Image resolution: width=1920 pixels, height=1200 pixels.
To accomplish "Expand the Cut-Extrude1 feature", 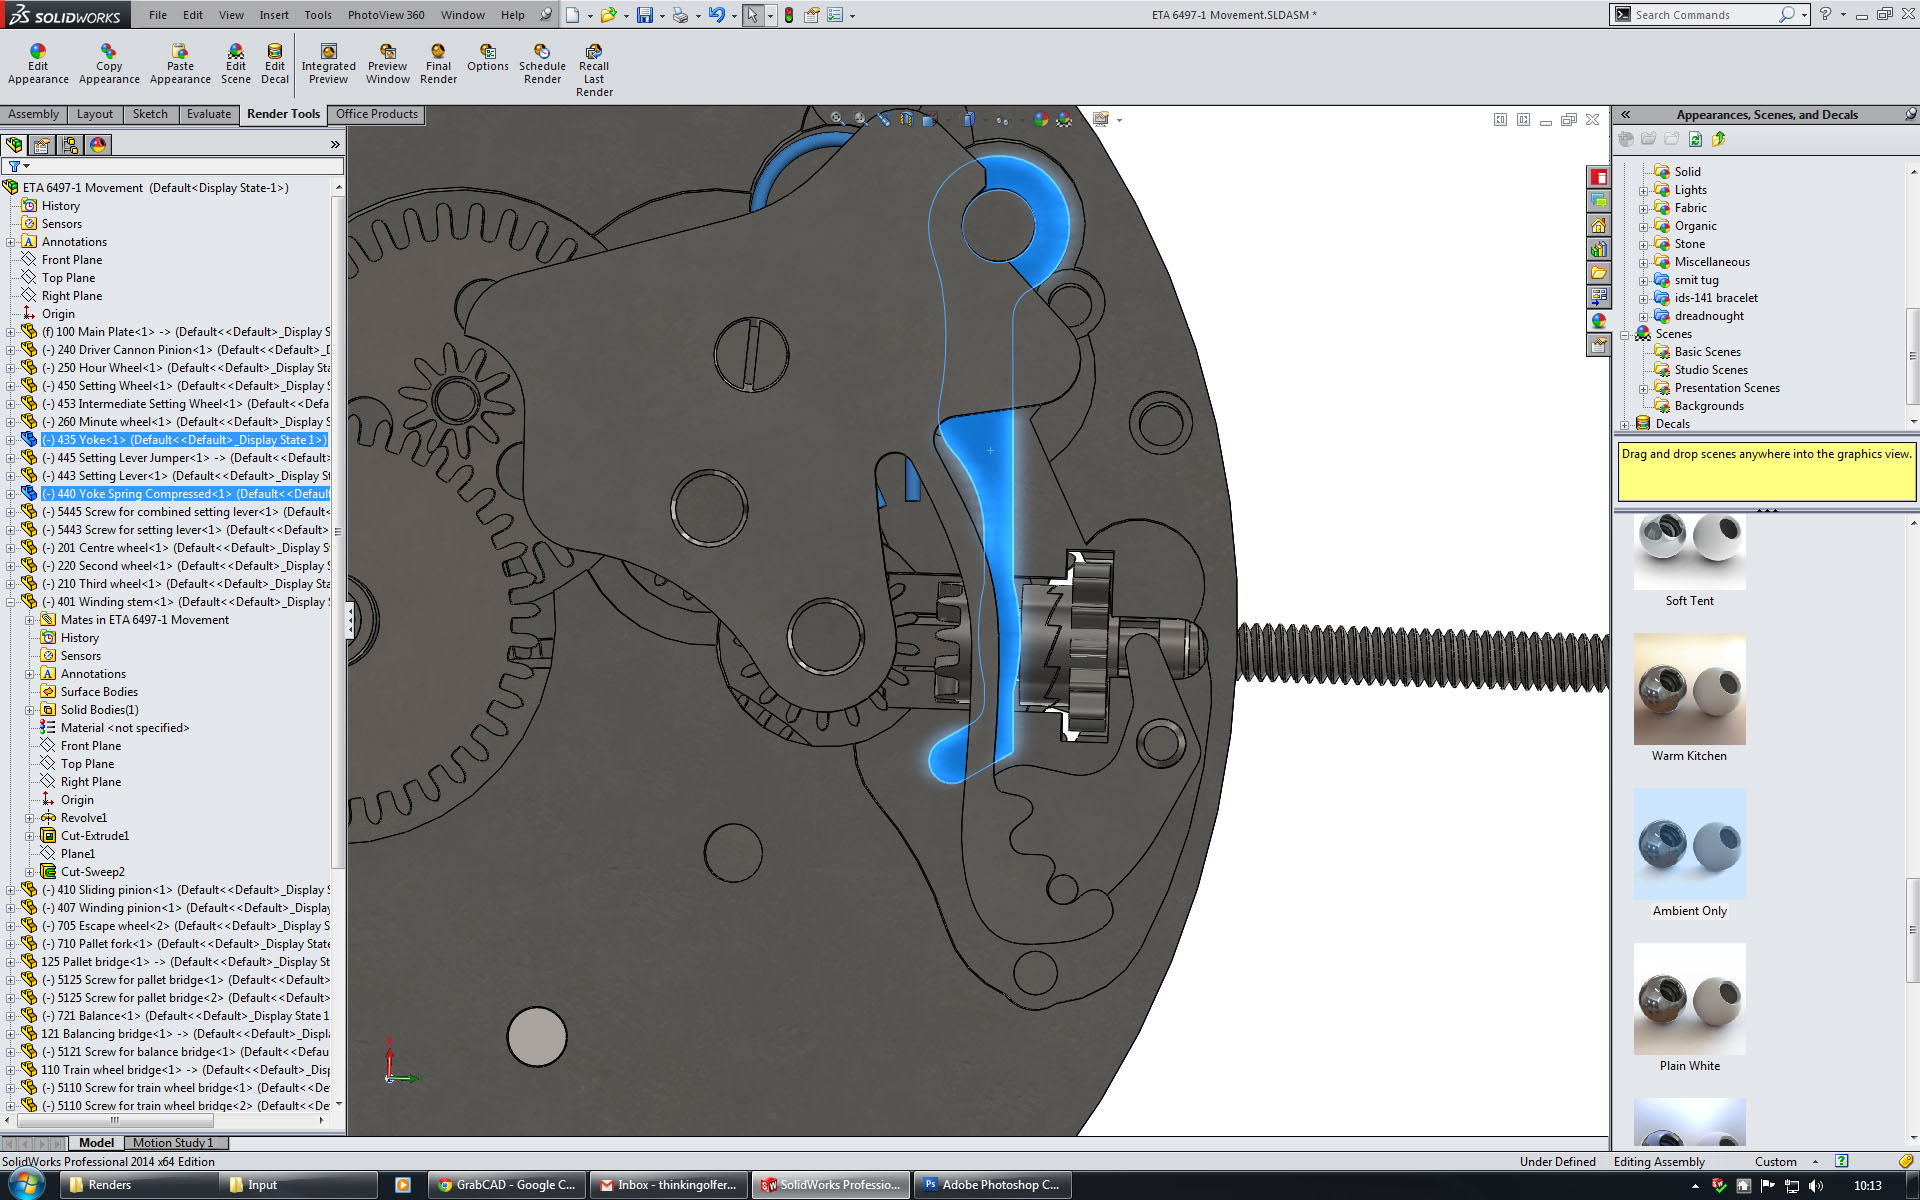I will pos(30,836).
